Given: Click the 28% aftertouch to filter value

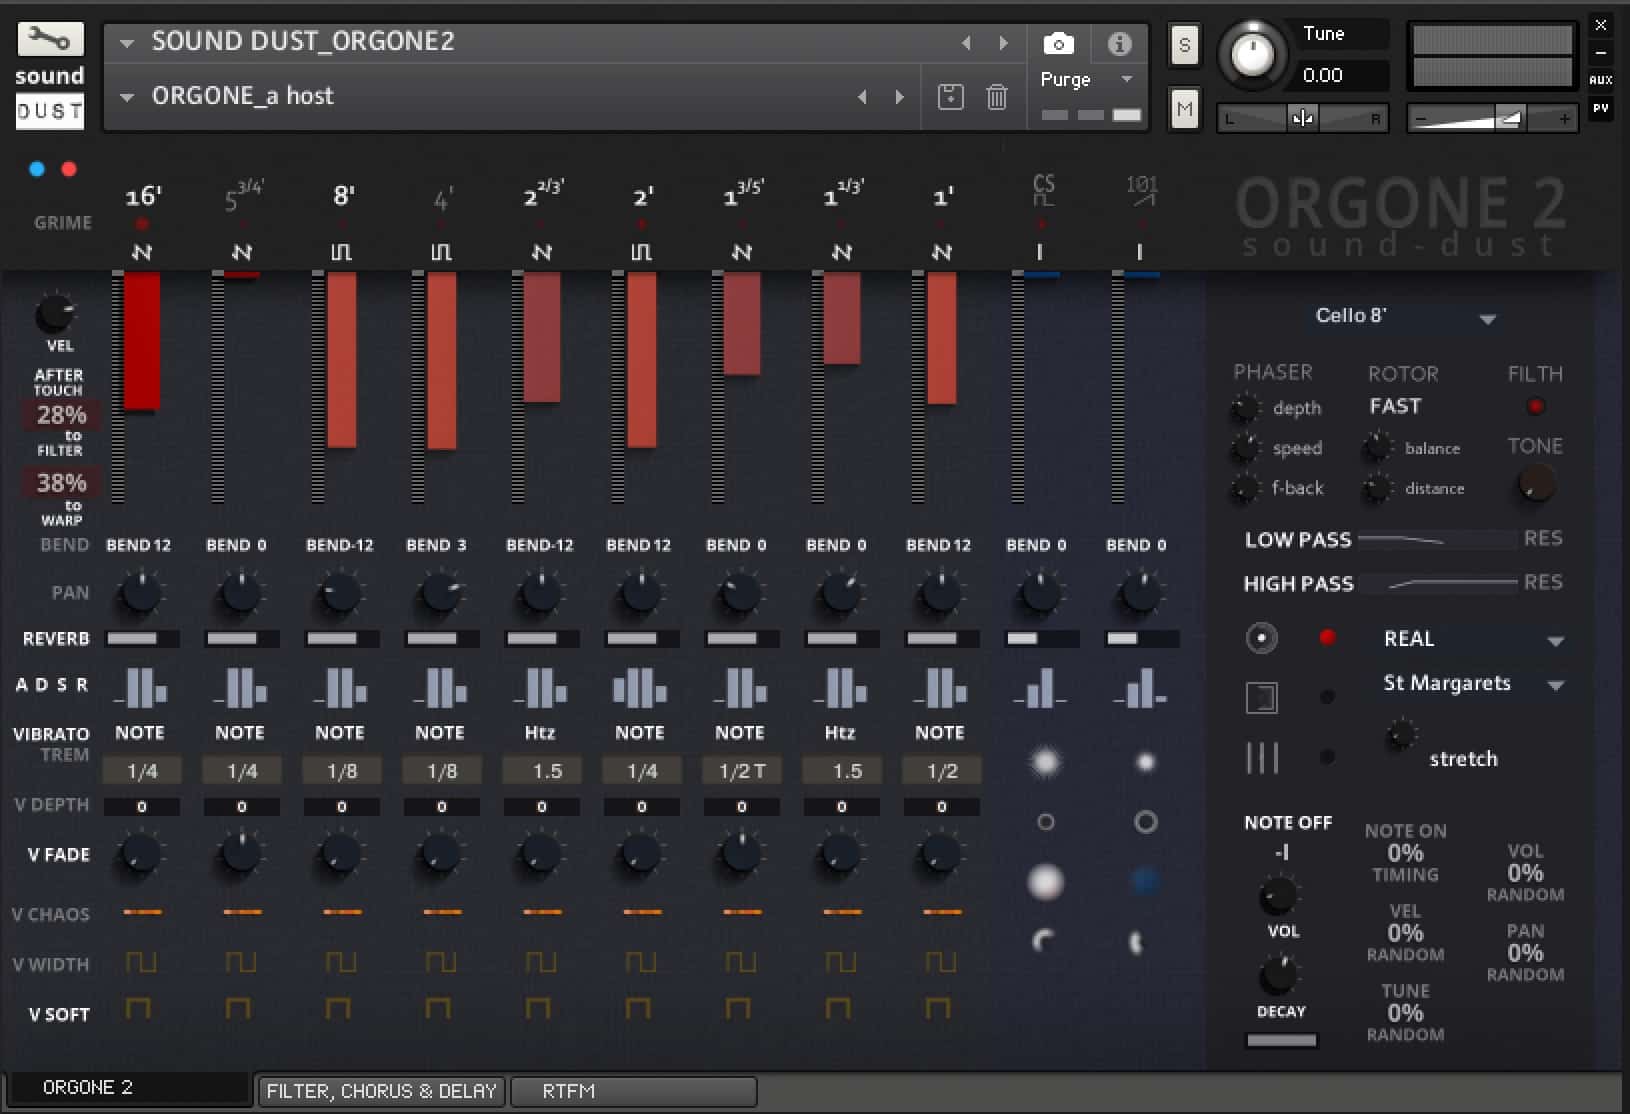Looking at the screenshot, I should (x=61, y=415).
